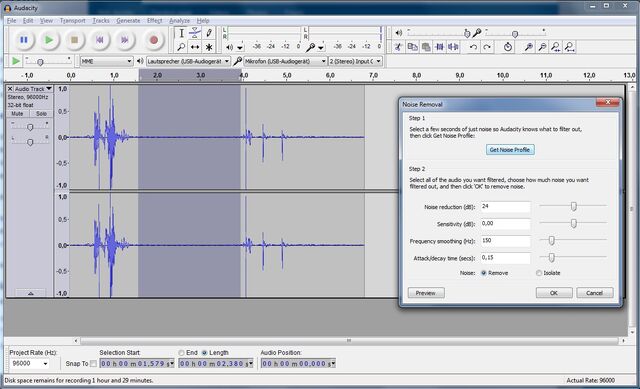Click the Zoom In magnifier icon

(x=529, y=47)
